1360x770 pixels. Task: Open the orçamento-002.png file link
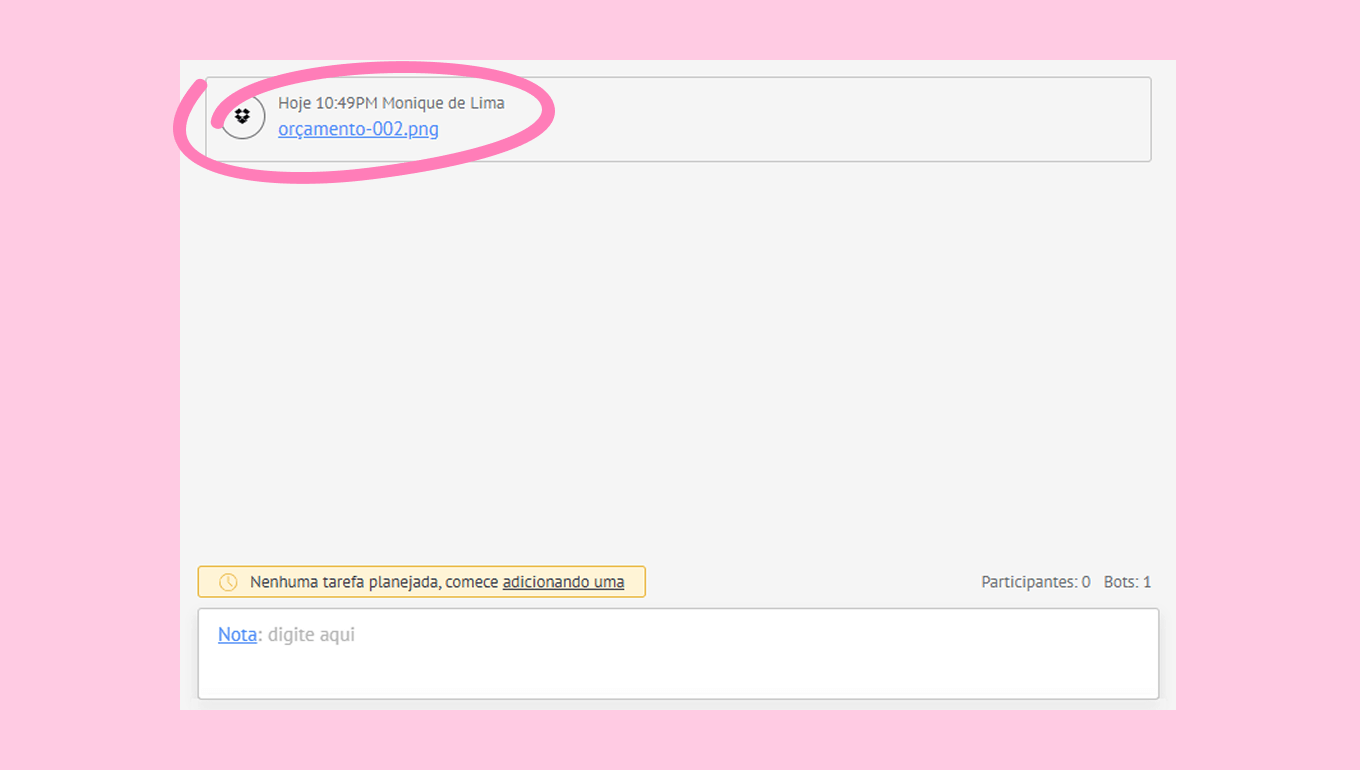[358, 129]
